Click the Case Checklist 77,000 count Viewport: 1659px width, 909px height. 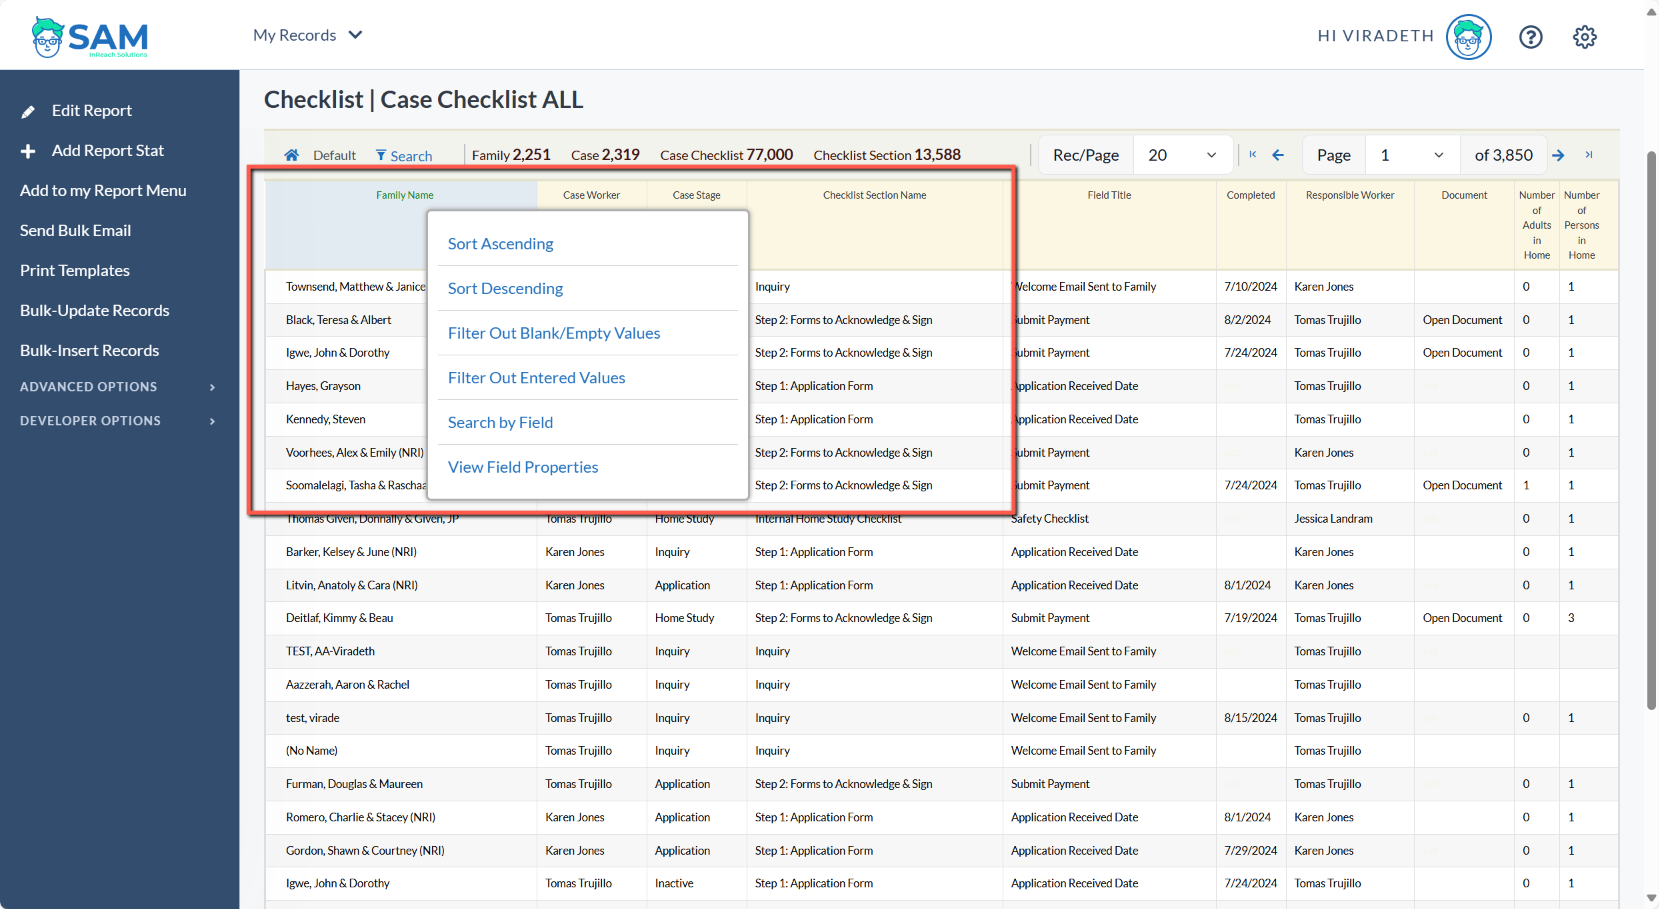tap(726, 155)
